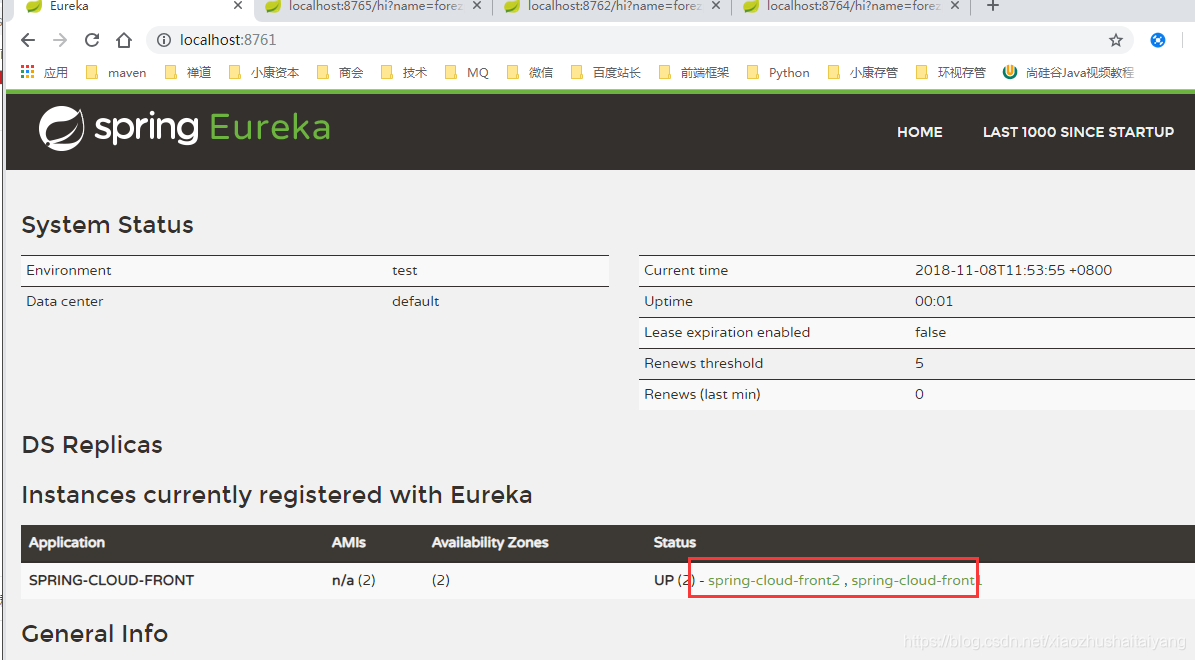Click the Renews threshold value 5

point(919,364)
